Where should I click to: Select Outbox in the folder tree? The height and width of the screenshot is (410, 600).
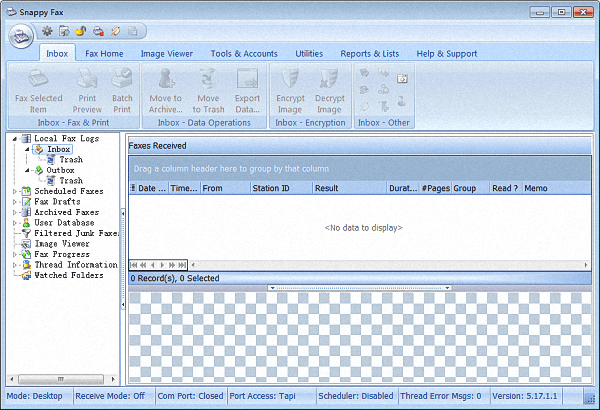point(60,170)
